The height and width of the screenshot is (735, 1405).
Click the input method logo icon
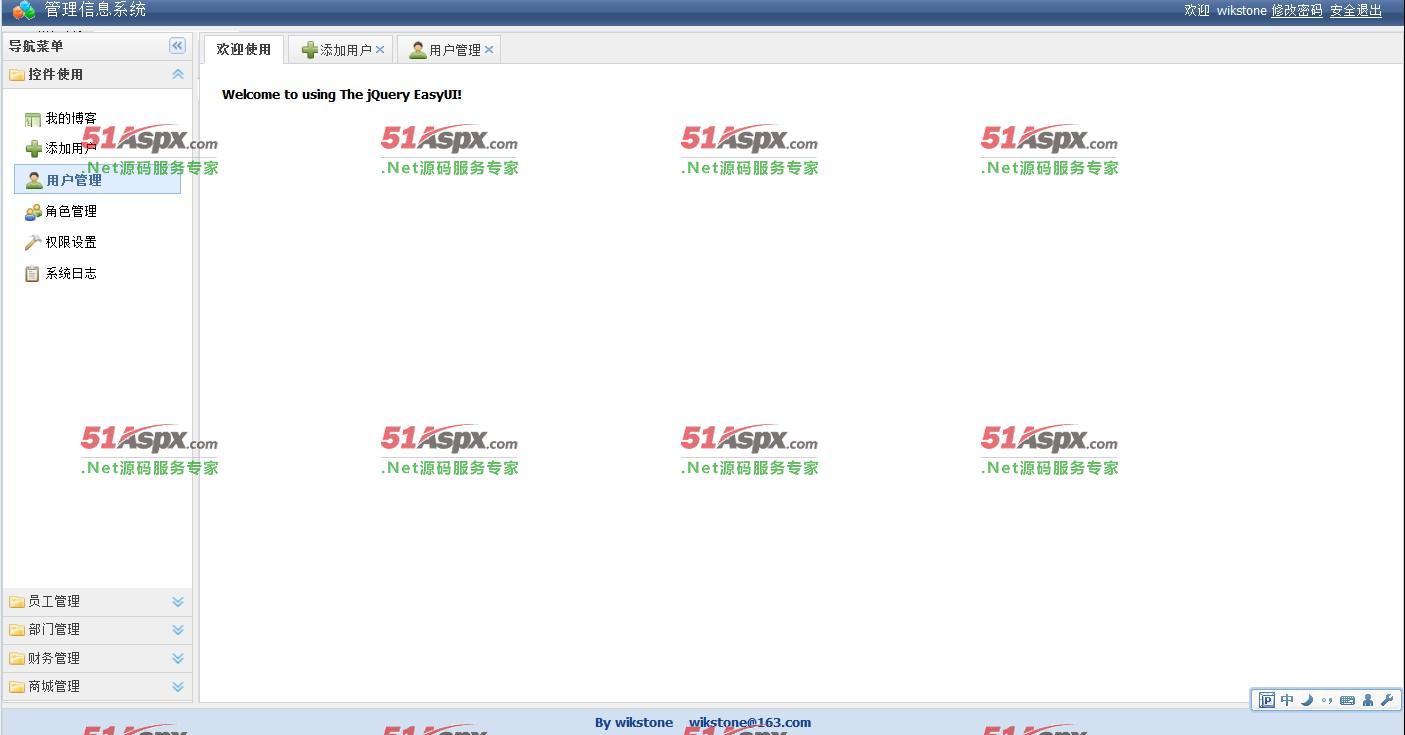tap(1267, 700)
